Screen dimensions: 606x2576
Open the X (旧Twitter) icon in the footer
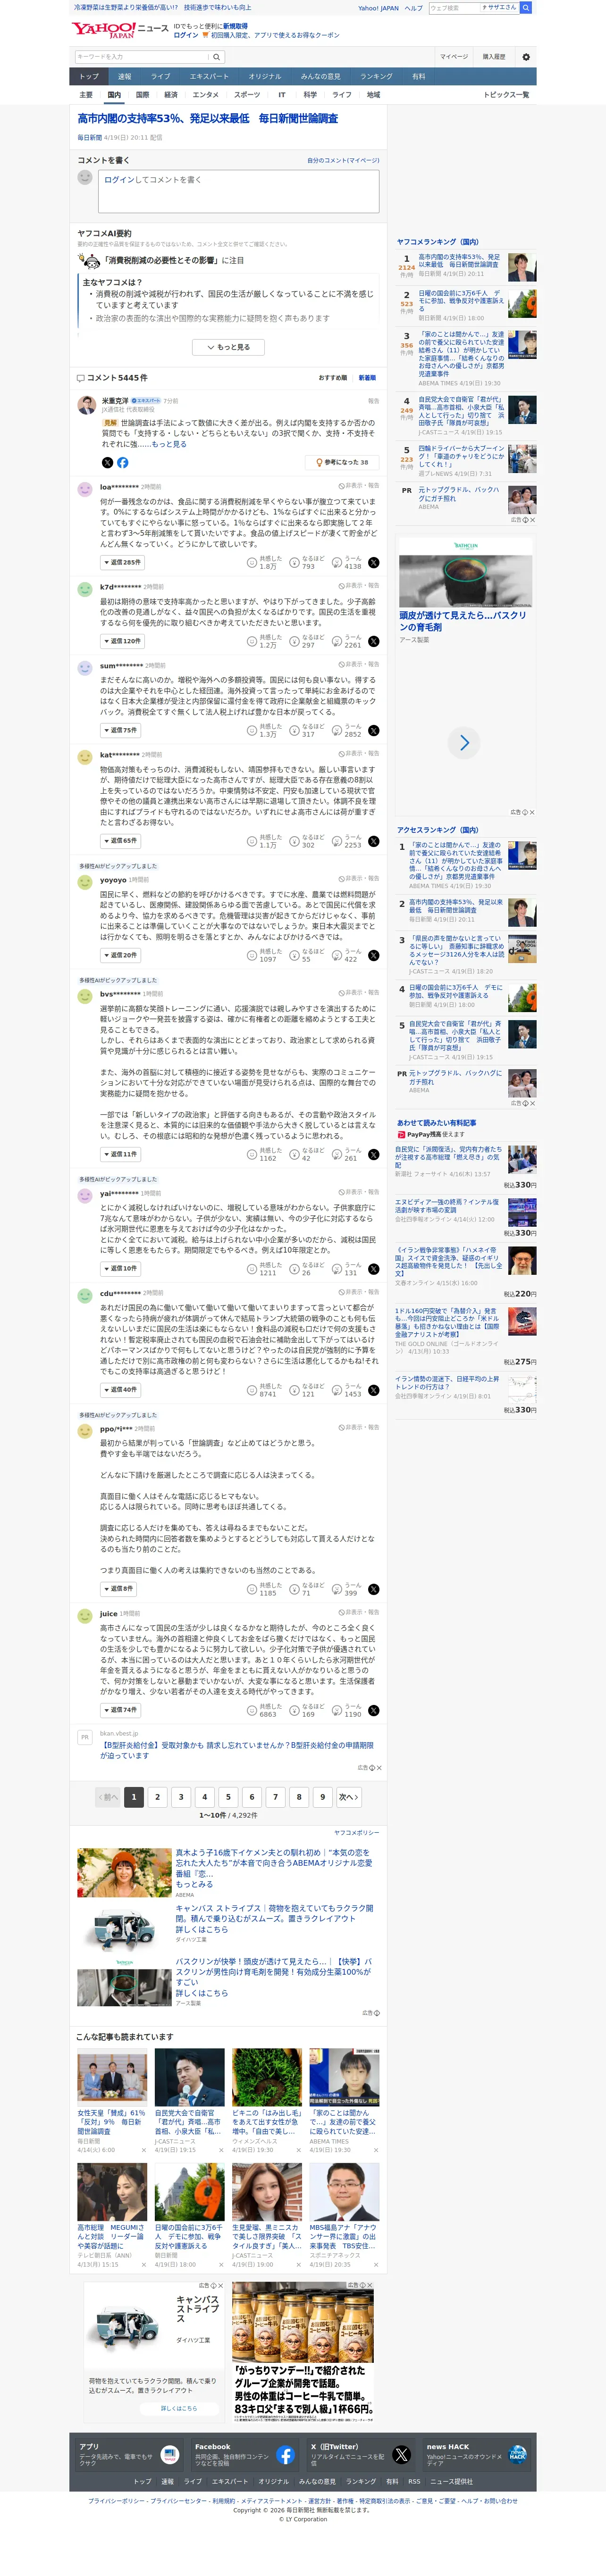pos(401,2455)
